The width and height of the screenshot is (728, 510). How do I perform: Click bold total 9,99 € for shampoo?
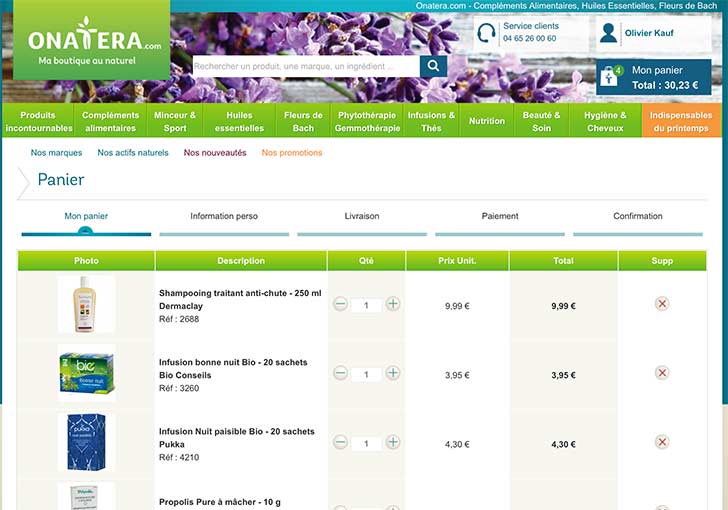(x=564, y=306)
